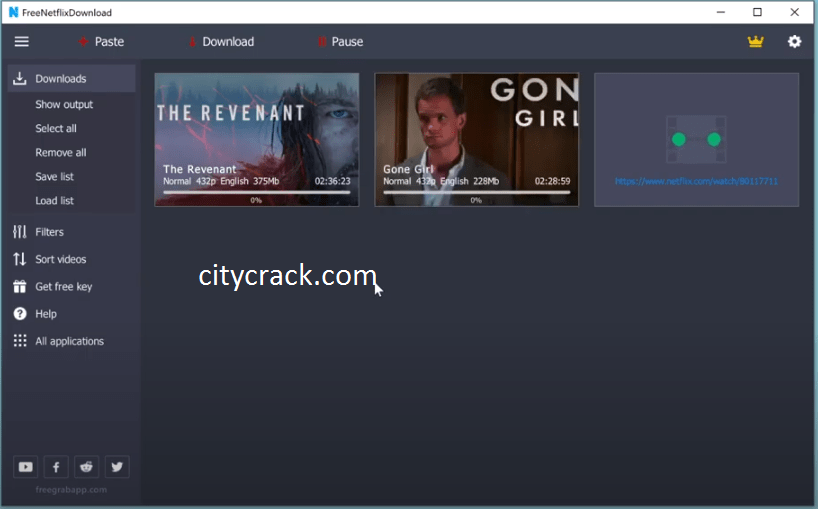Open Twitter social icon
The image size is (818, 509).
tap(117, 467)
